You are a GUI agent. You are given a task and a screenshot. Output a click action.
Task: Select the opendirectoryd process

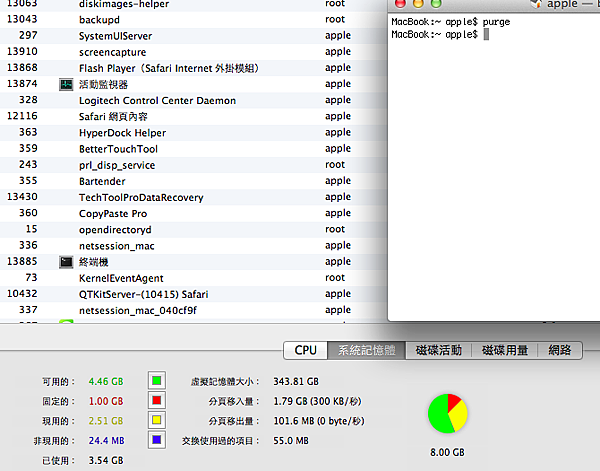tap(193, 230)
